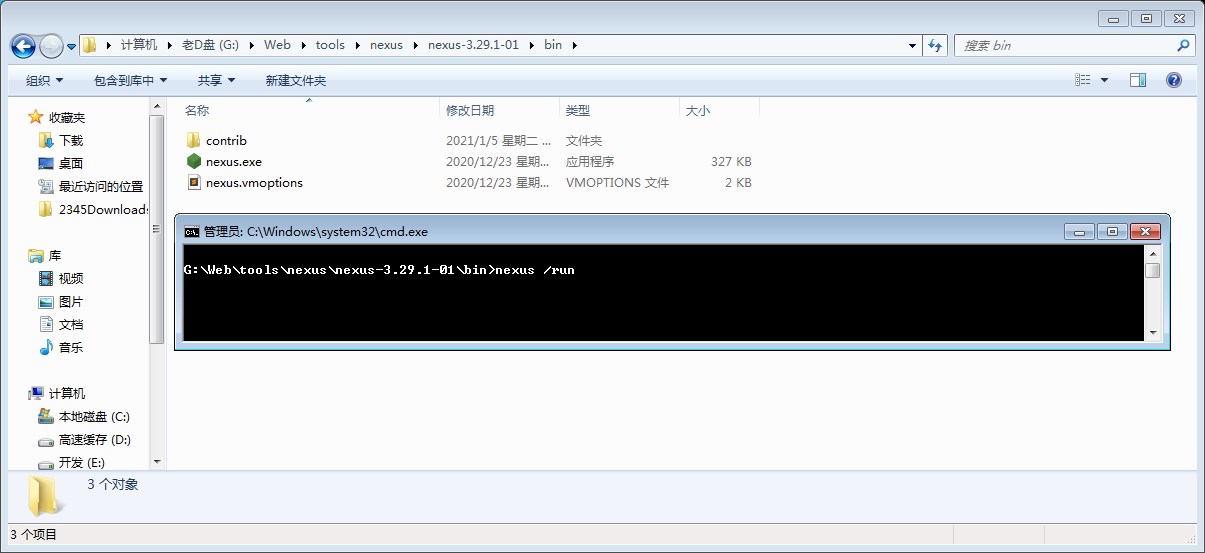The width and height of the screenshot is (1205, 553).
Task: Click the Back navigation arrow button
Action: (24, 45)
